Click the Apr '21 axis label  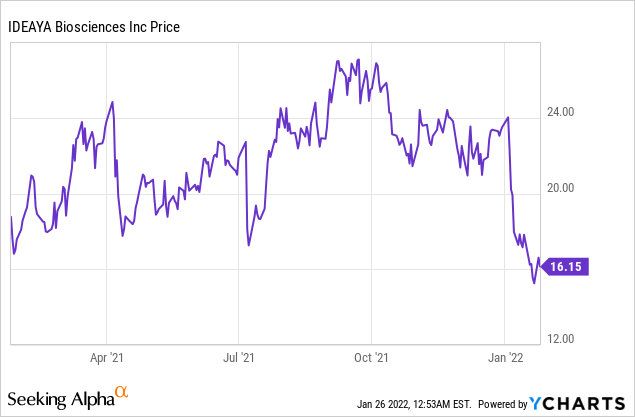(107, 355)
